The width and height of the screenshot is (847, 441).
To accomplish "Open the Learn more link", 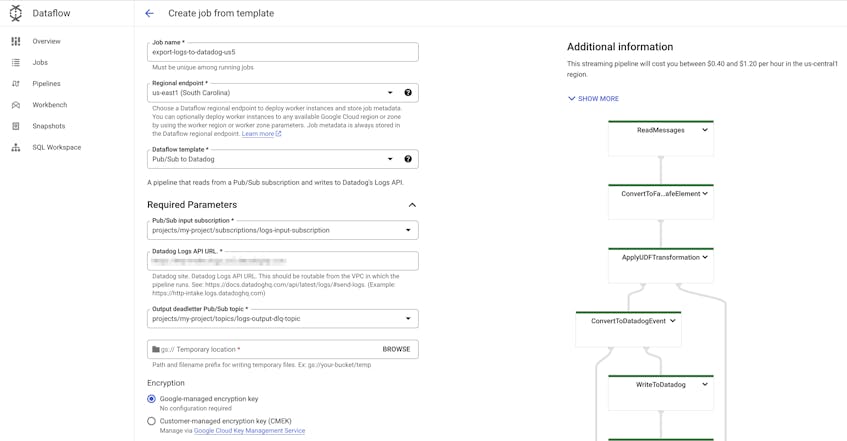I will pyautogui.click(x=258, y=133).
